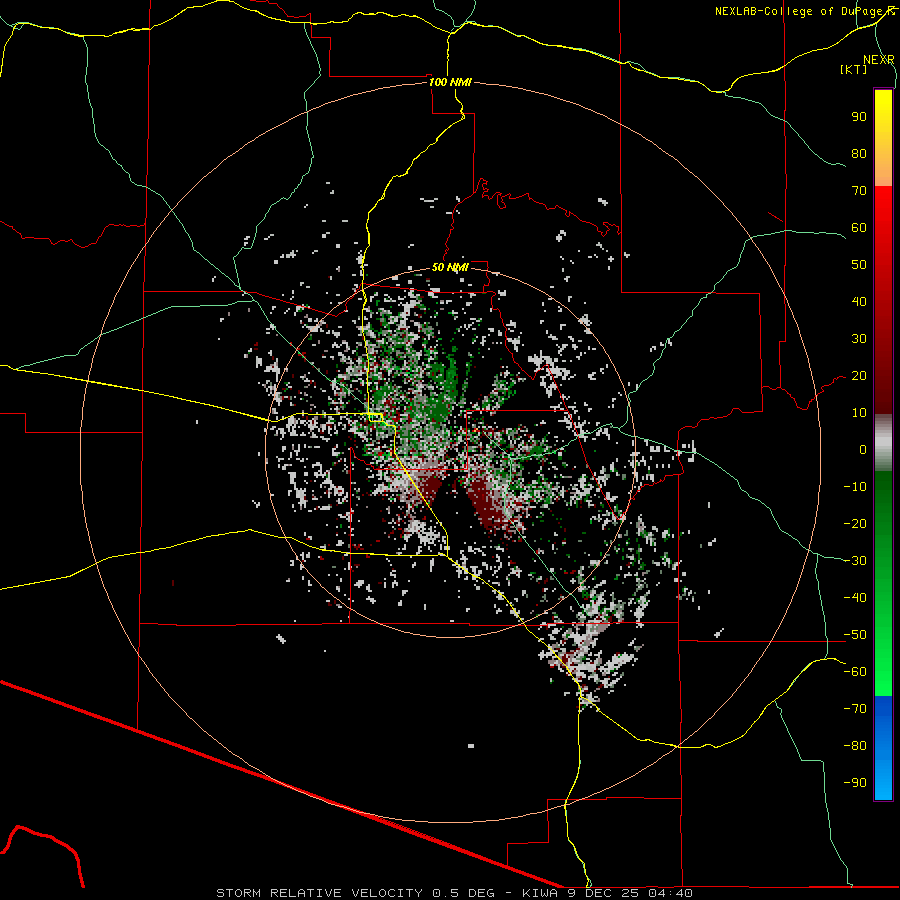The height and width of the screenshot is (900, 900).
Task: Select the -40 value on velocity scale
Action: (855, 598)
